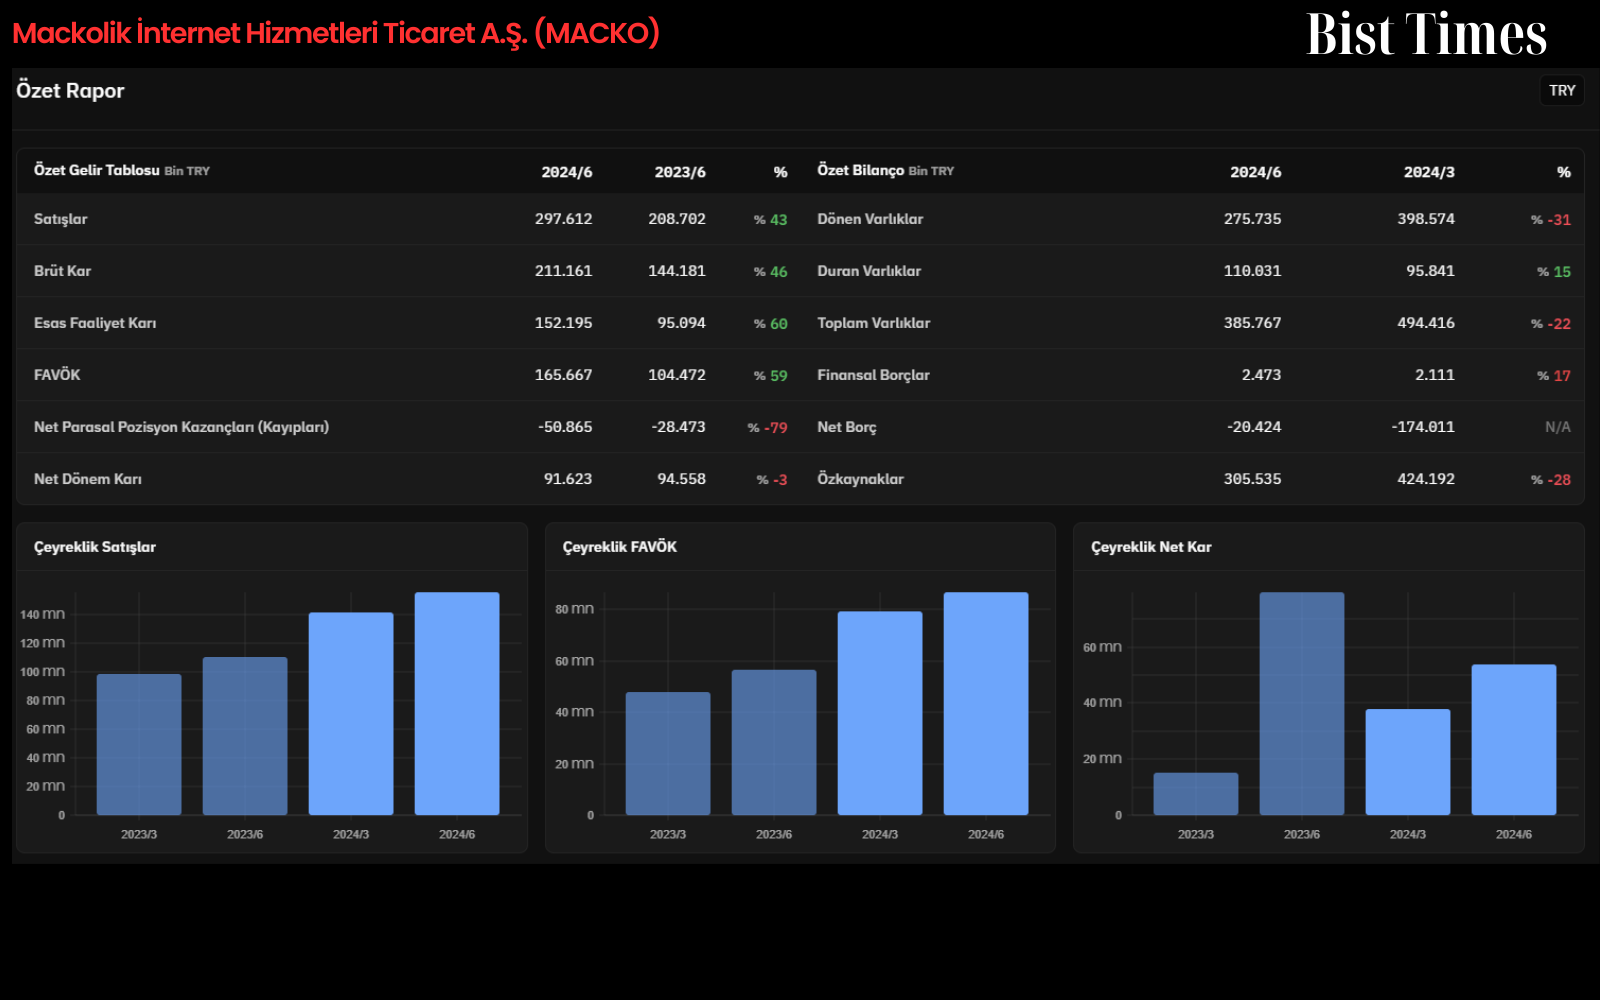Click 2024/3 bar in Çeyreklik FAVÖK chart
The image size is (1600, 1000).
pyautogui.click(x=880, y=713)
